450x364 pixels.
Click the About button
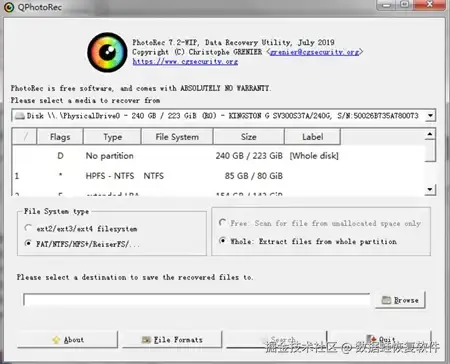coord(68,340)
